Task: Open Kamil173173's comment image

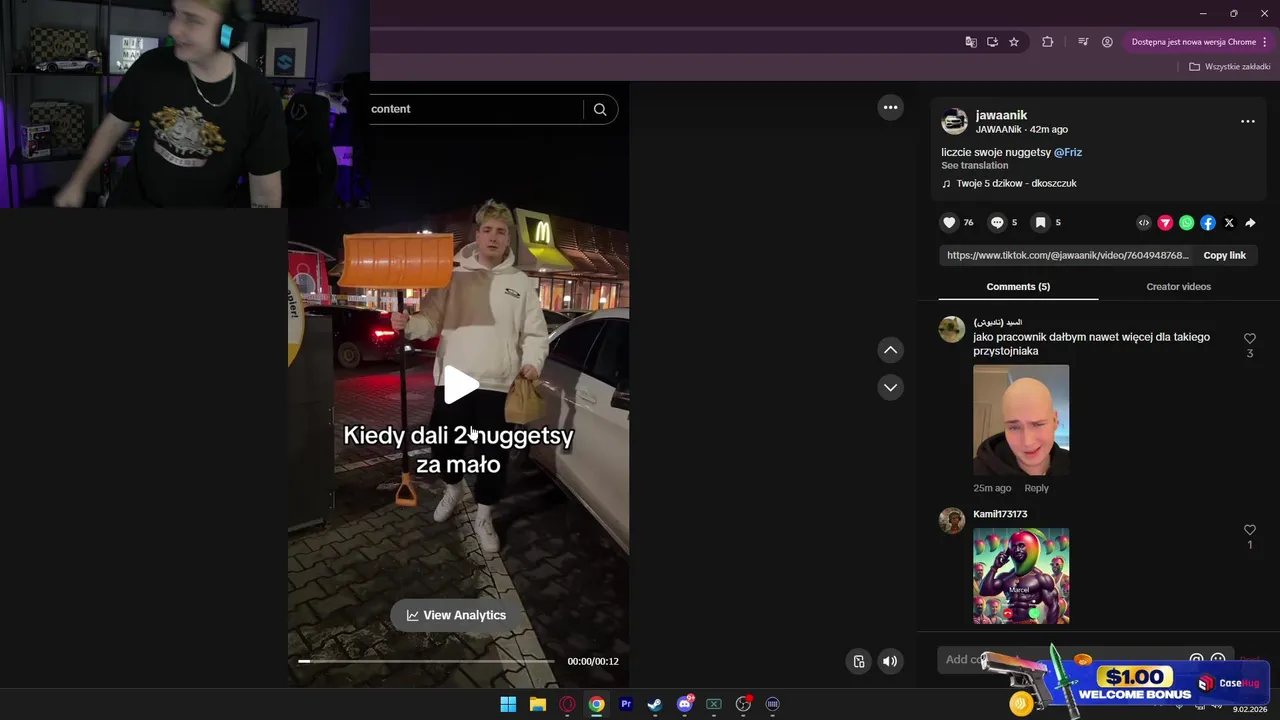Action: (x=1021, y=576)
